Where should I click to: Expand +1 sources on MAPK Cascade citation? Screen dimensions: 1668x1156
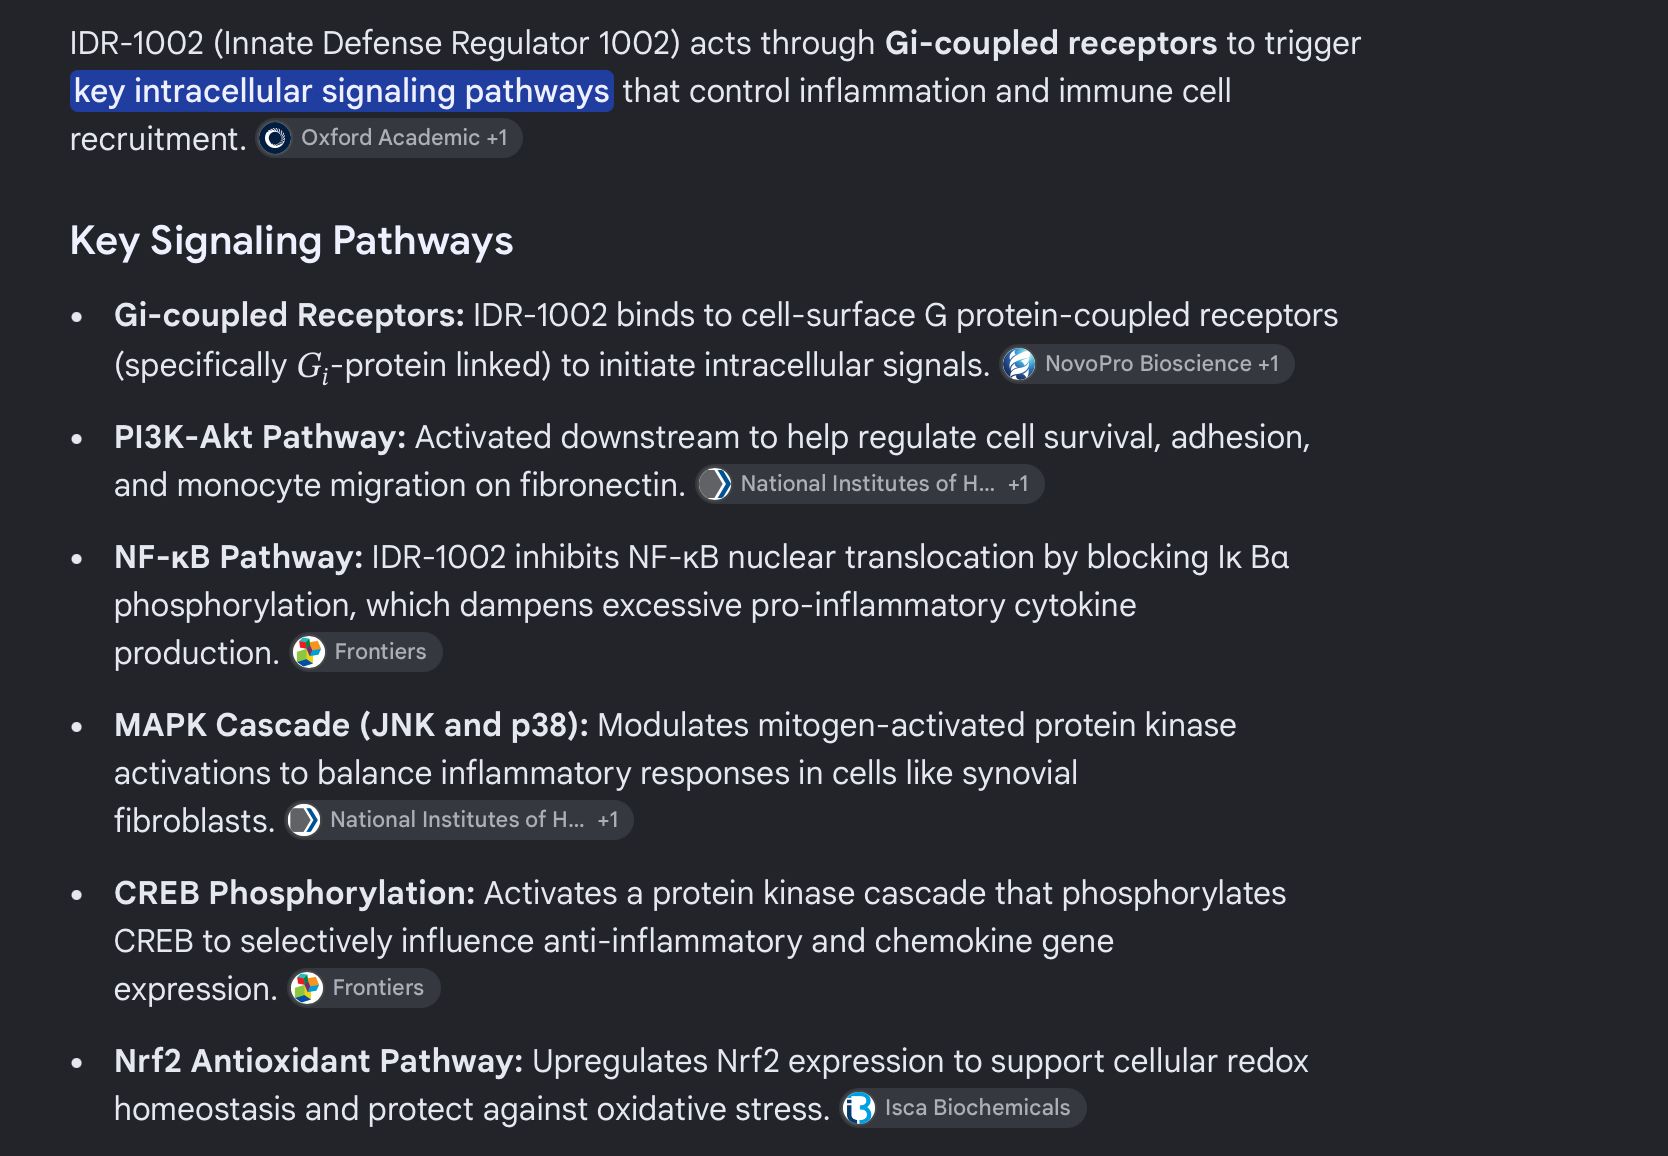pyautogui.click(x=608, y=820)
